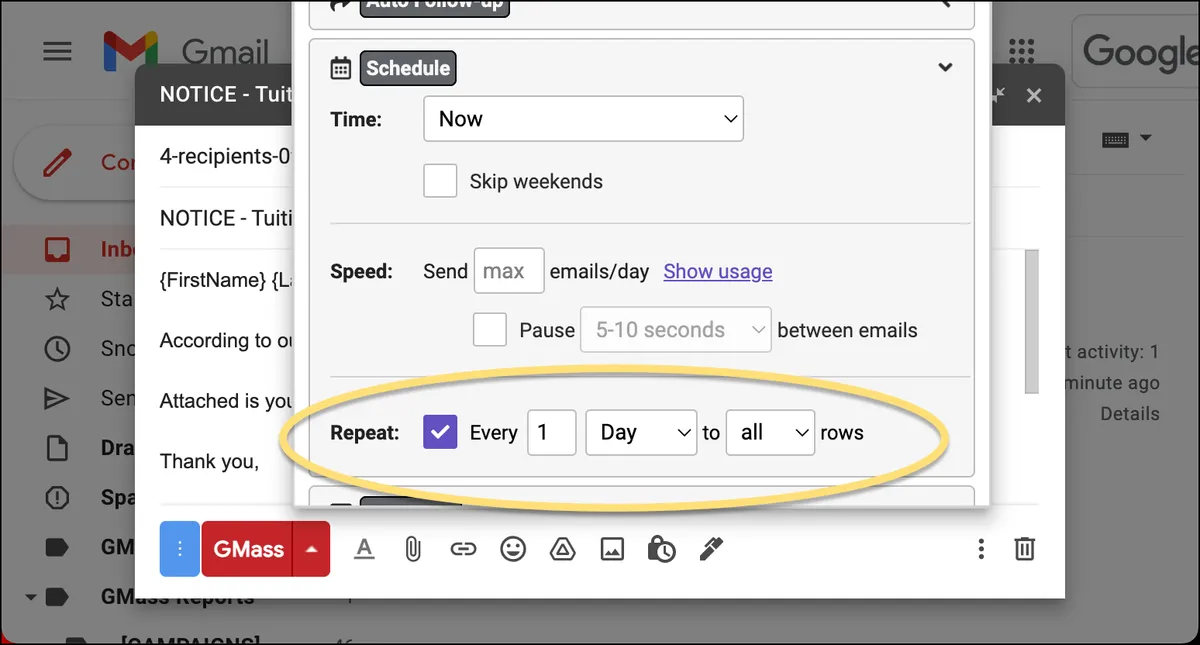The height and width of the screenshot is (645, 1200).
Task: Click the Repeat interval number field
Action: [x=552, y=432]
